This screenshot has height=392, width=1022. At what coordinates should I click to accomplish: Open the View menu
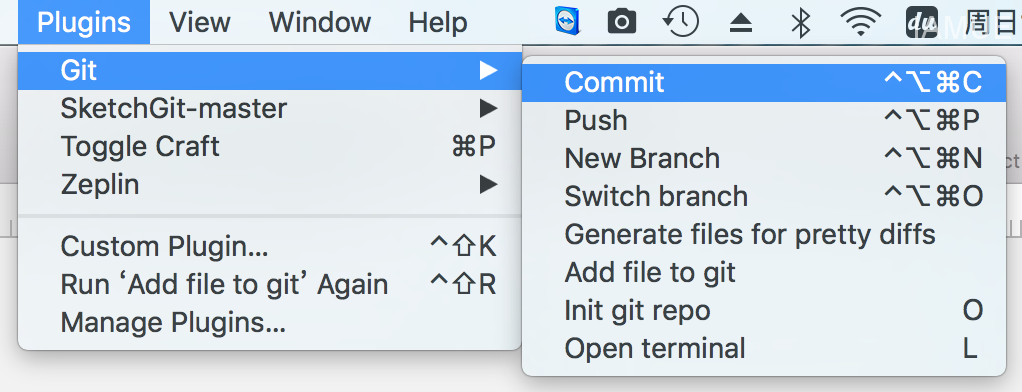pyautogui.click(x=200, y=22)
